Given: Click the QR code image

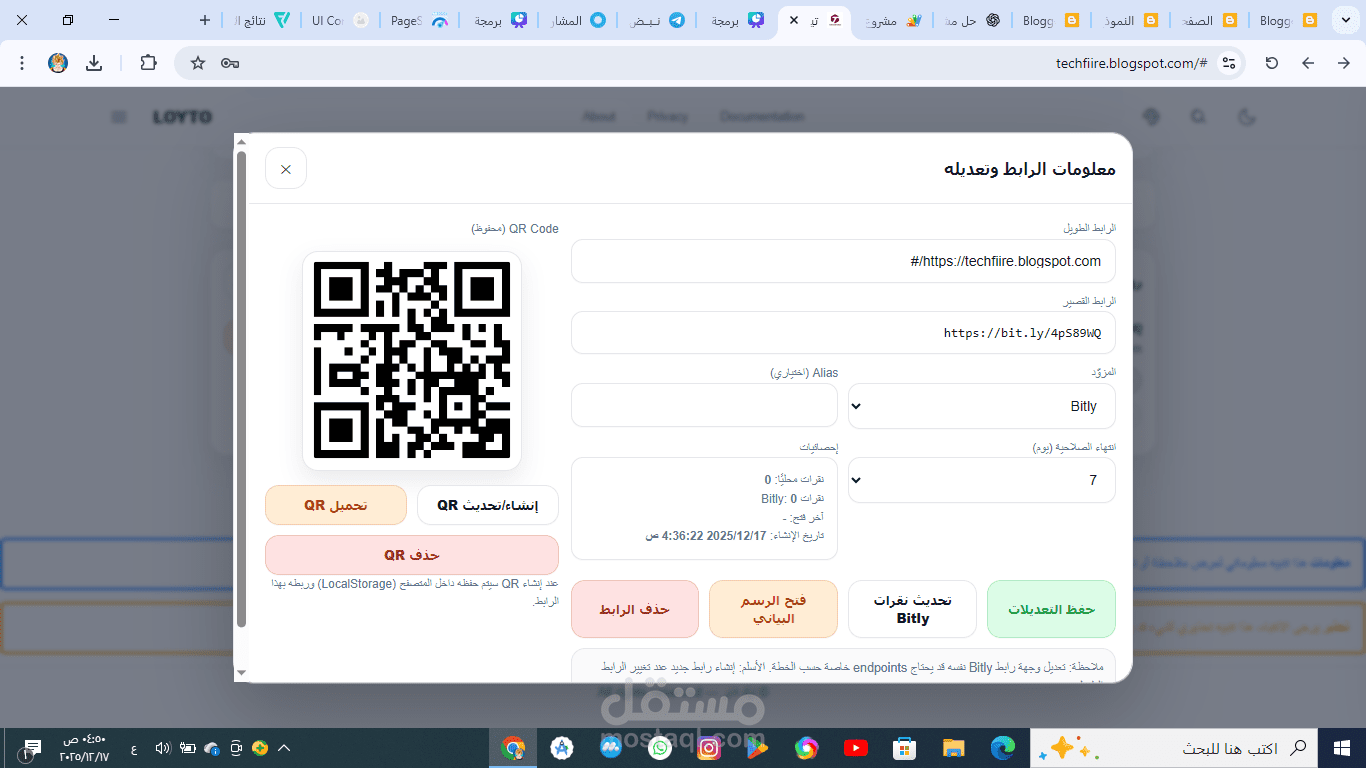Looking at the screenshot, I should [412, 361].
